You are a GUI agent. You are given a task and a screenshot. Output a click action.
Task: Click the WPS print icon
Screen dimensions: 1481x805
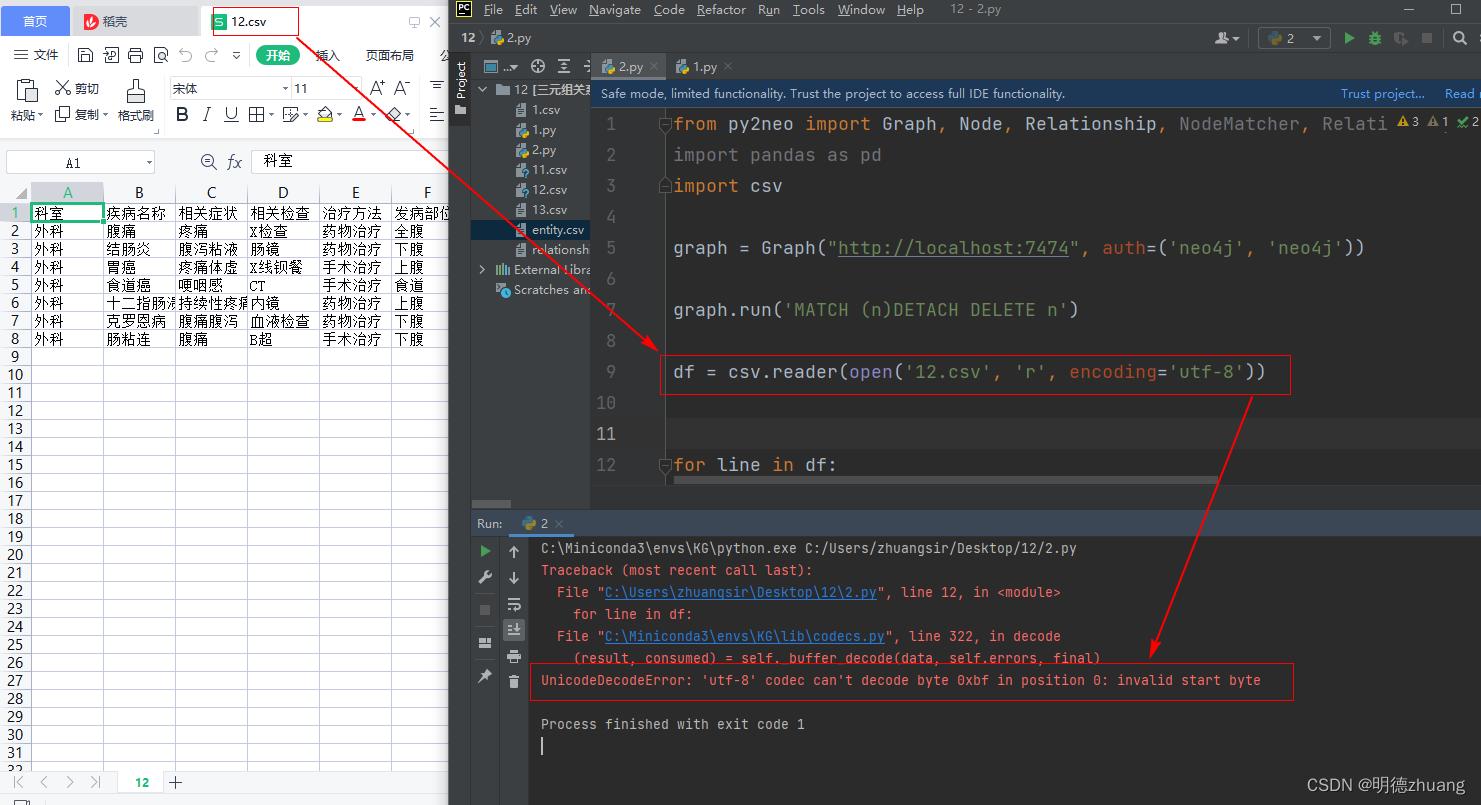coord(136,55)
